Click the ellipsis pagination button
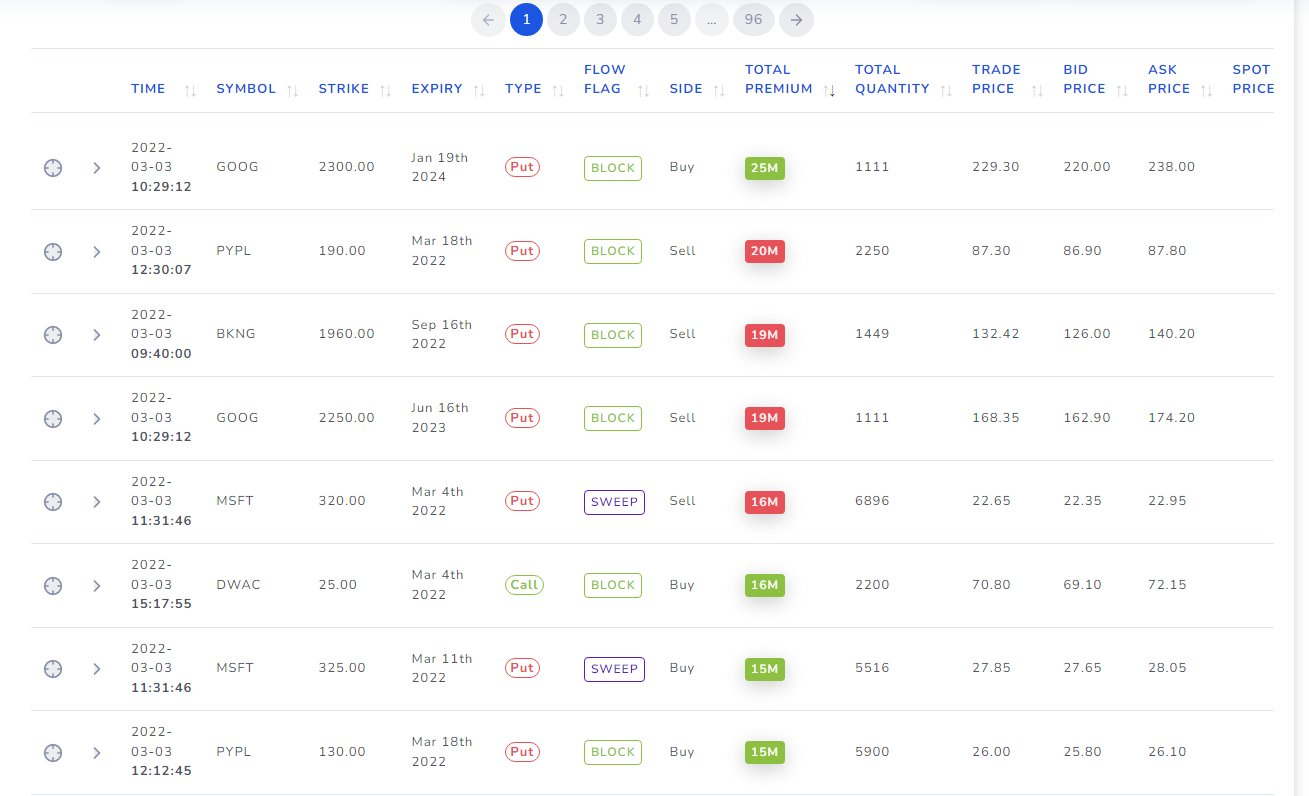The height and width of the screenshot is (796, 1309). pos(712,19)
